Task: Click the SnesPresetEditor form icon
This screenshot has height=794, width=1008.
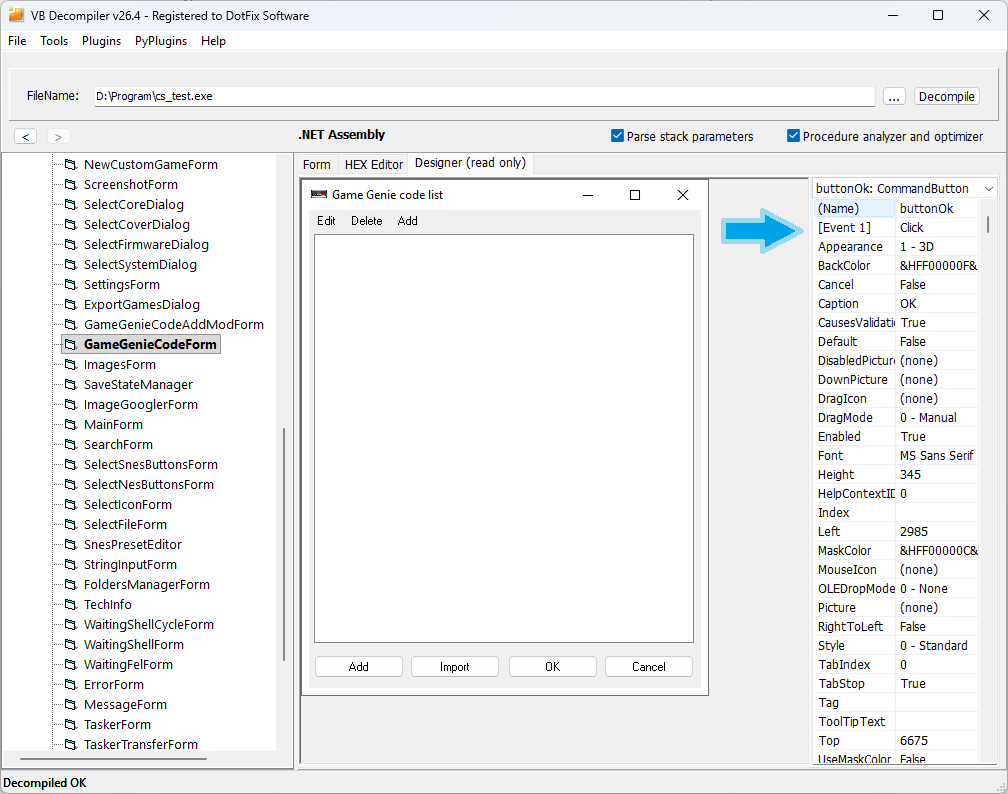Action: pyautogui.click(x=71, y=544)
